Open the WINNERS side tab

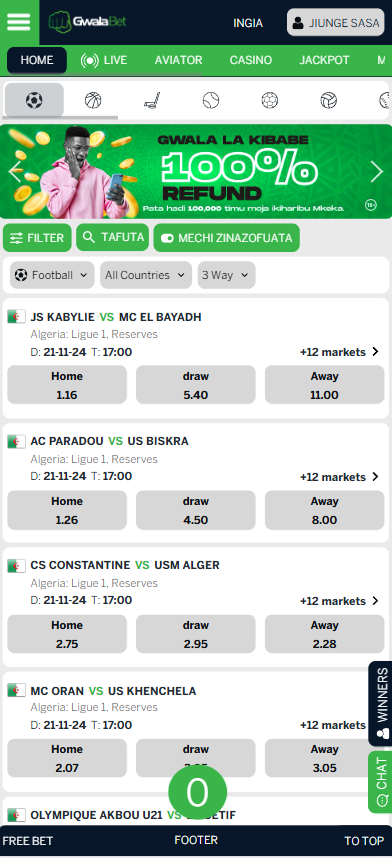[381, 703]
